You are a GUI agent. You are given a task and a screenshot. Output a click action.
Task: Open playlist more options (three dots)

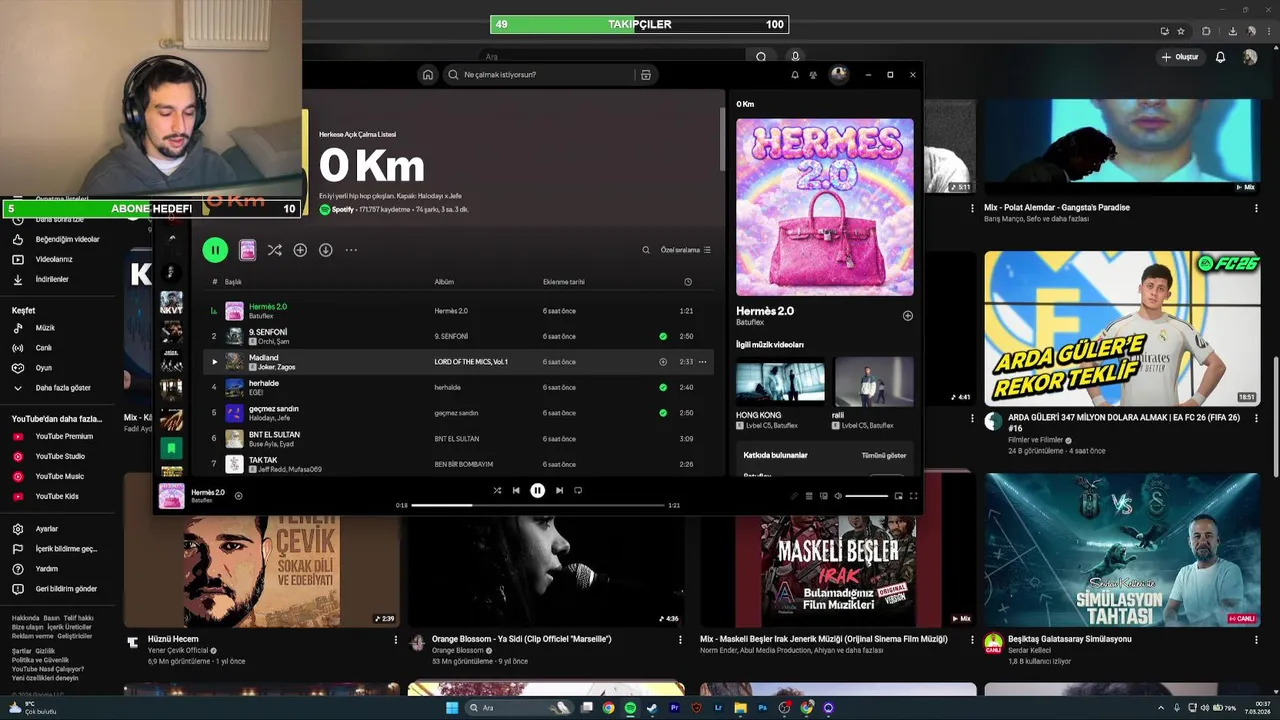pos(351,250)
